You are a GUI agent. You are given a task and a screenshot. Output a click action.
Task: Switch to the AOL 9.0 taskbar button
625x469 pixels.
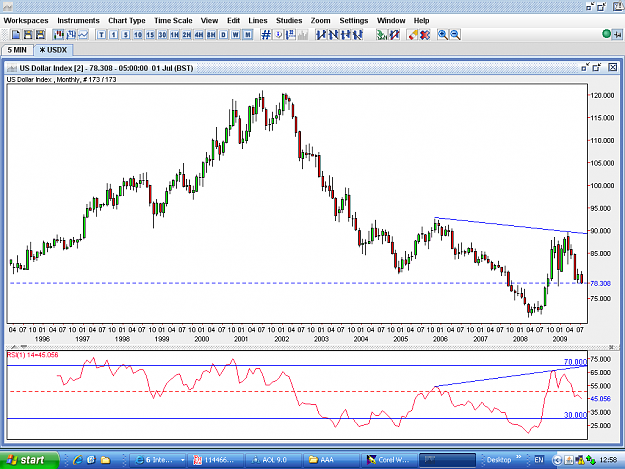click(273, 460)
